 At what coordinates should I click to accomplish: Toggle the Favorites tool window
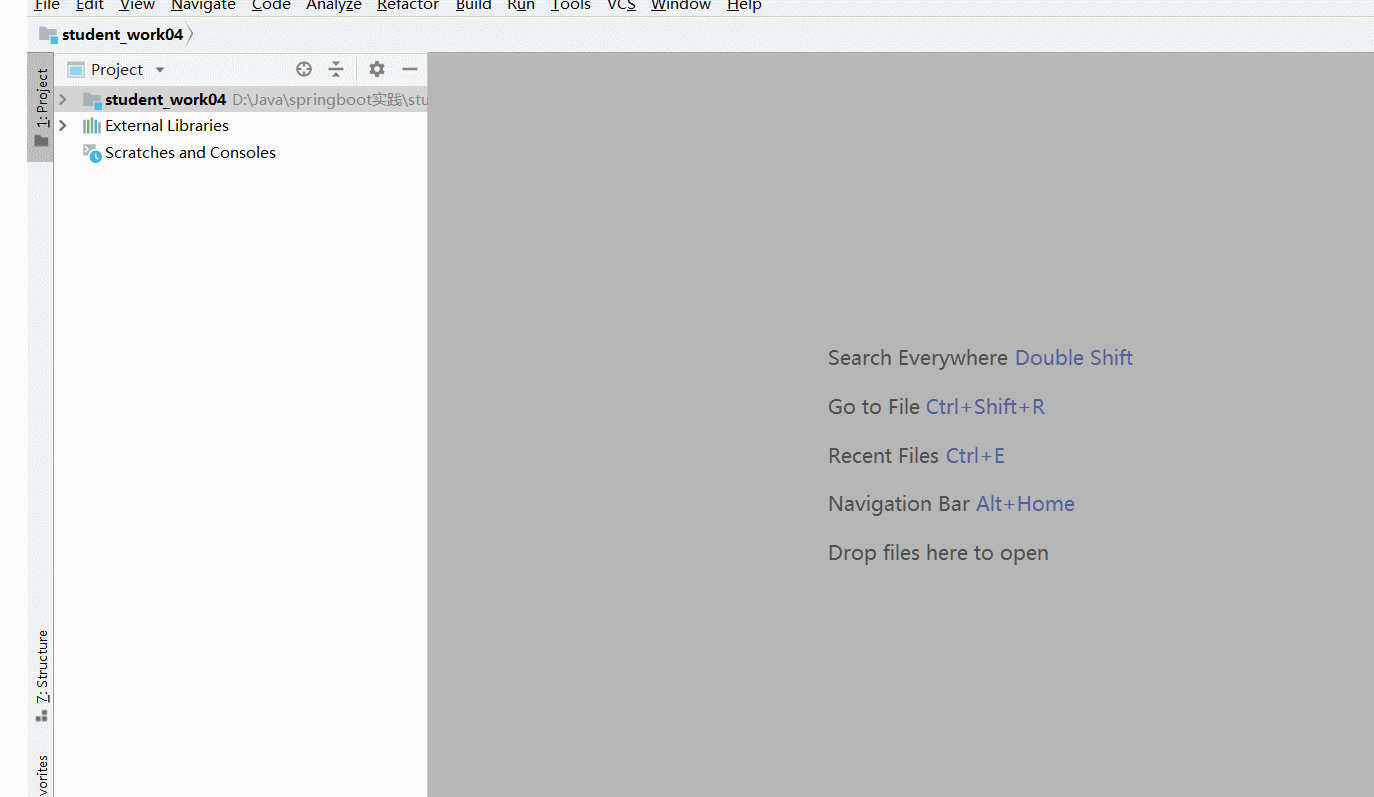(41, 775)
